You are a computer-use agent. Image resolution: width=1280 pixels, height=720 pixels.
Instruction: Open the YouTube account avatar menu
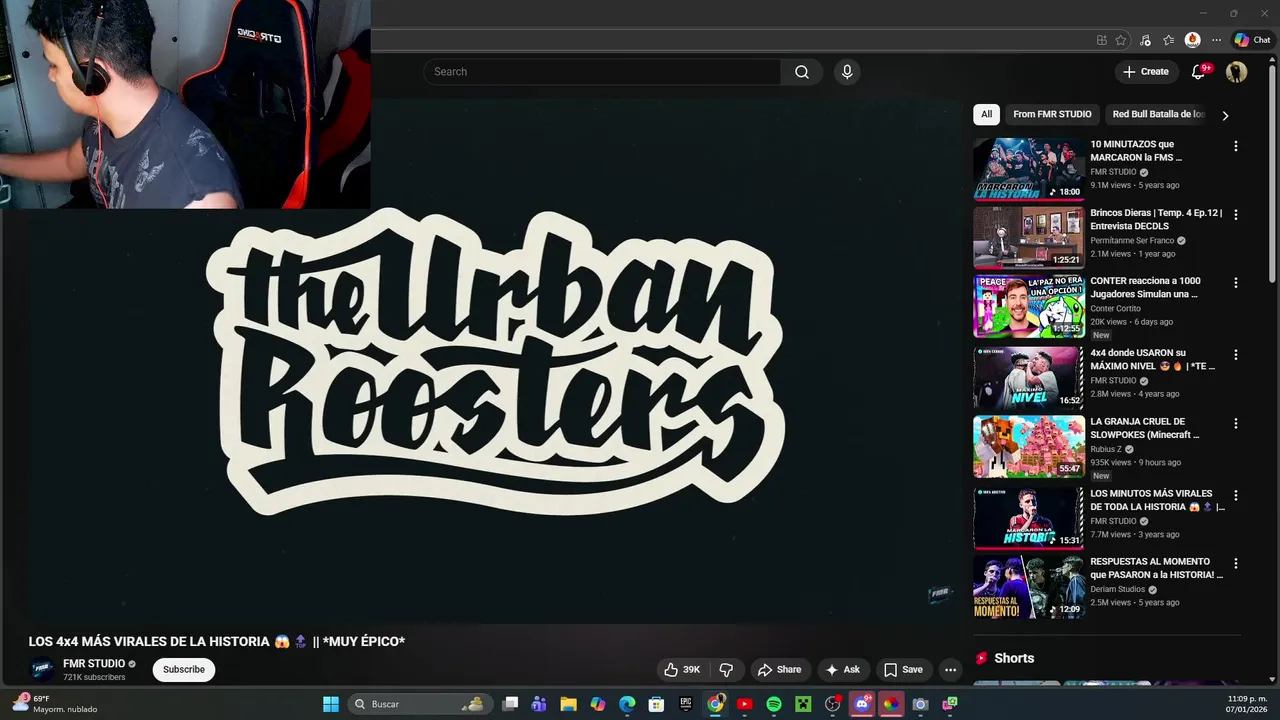pyautogui.click(x=1237, y=72)
